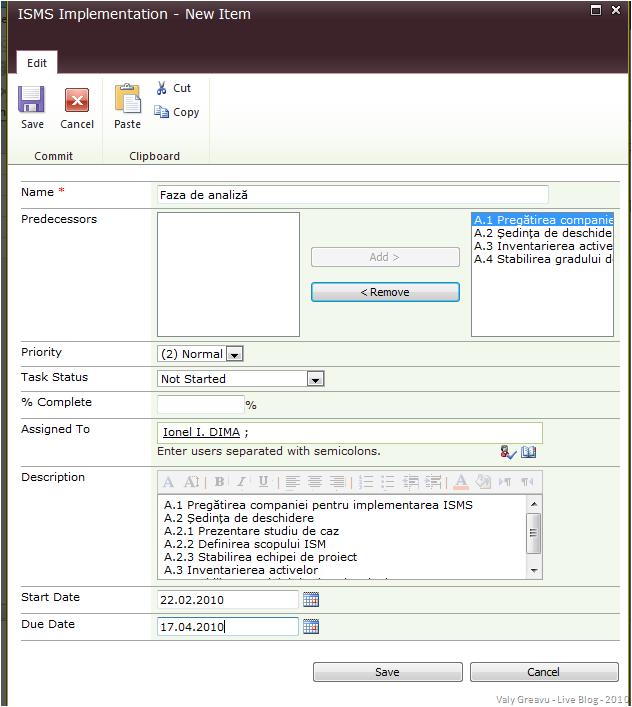The width and height of the screenshot is (632, 707).
Task: Click the font color button in Description
Action: (x=461, y=482)
